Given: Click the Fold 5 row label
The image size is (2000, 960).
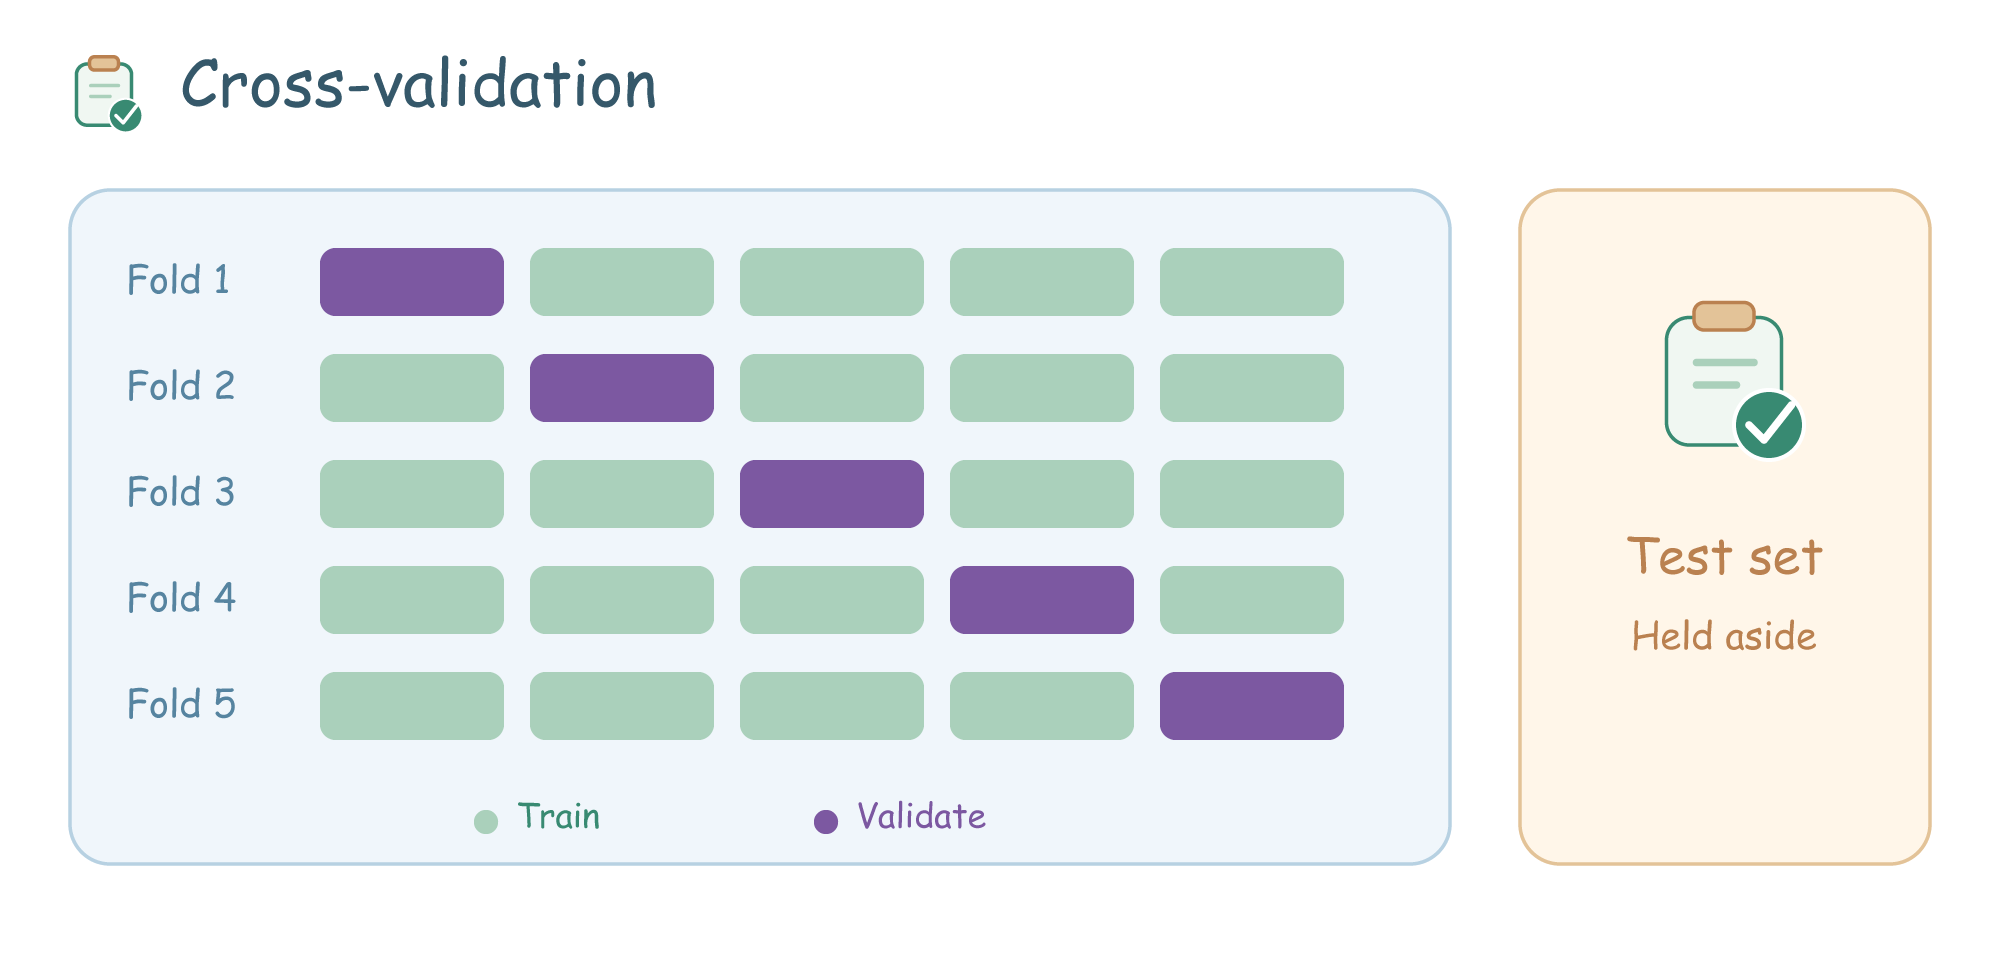Looking at the screenshot, I should (x=181, y=704).
